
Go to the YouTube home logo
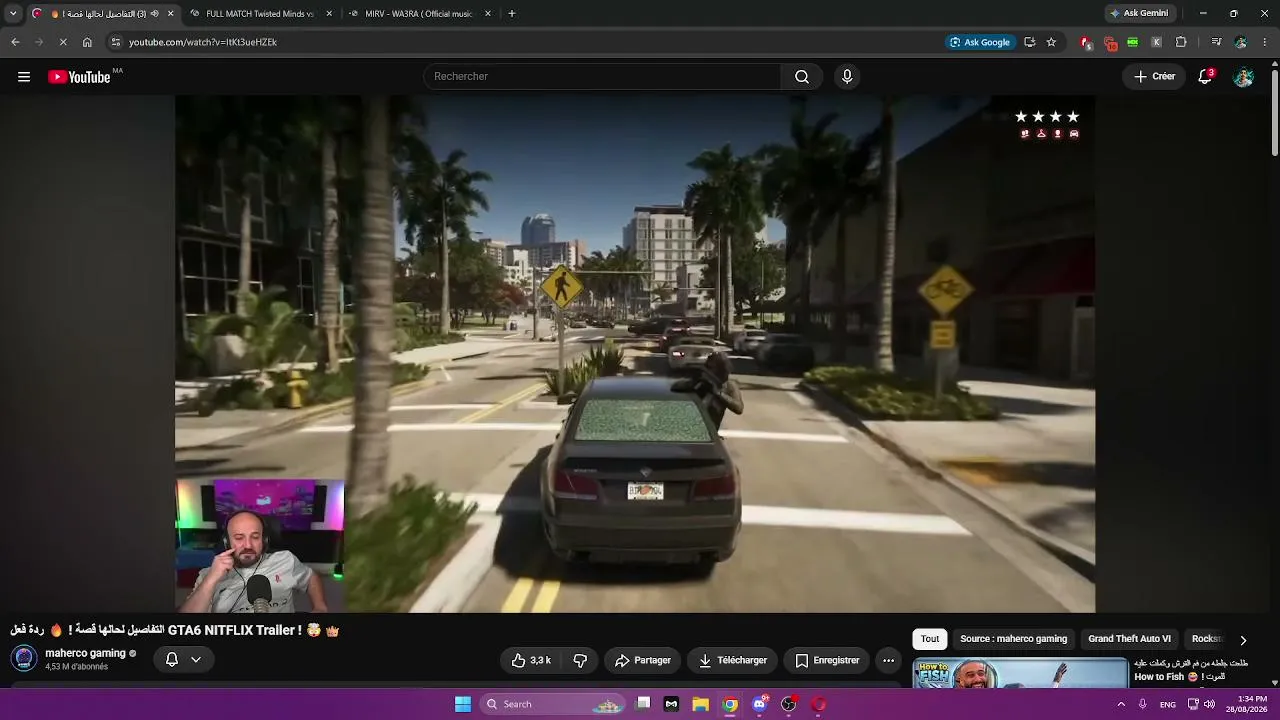point(79,77)
